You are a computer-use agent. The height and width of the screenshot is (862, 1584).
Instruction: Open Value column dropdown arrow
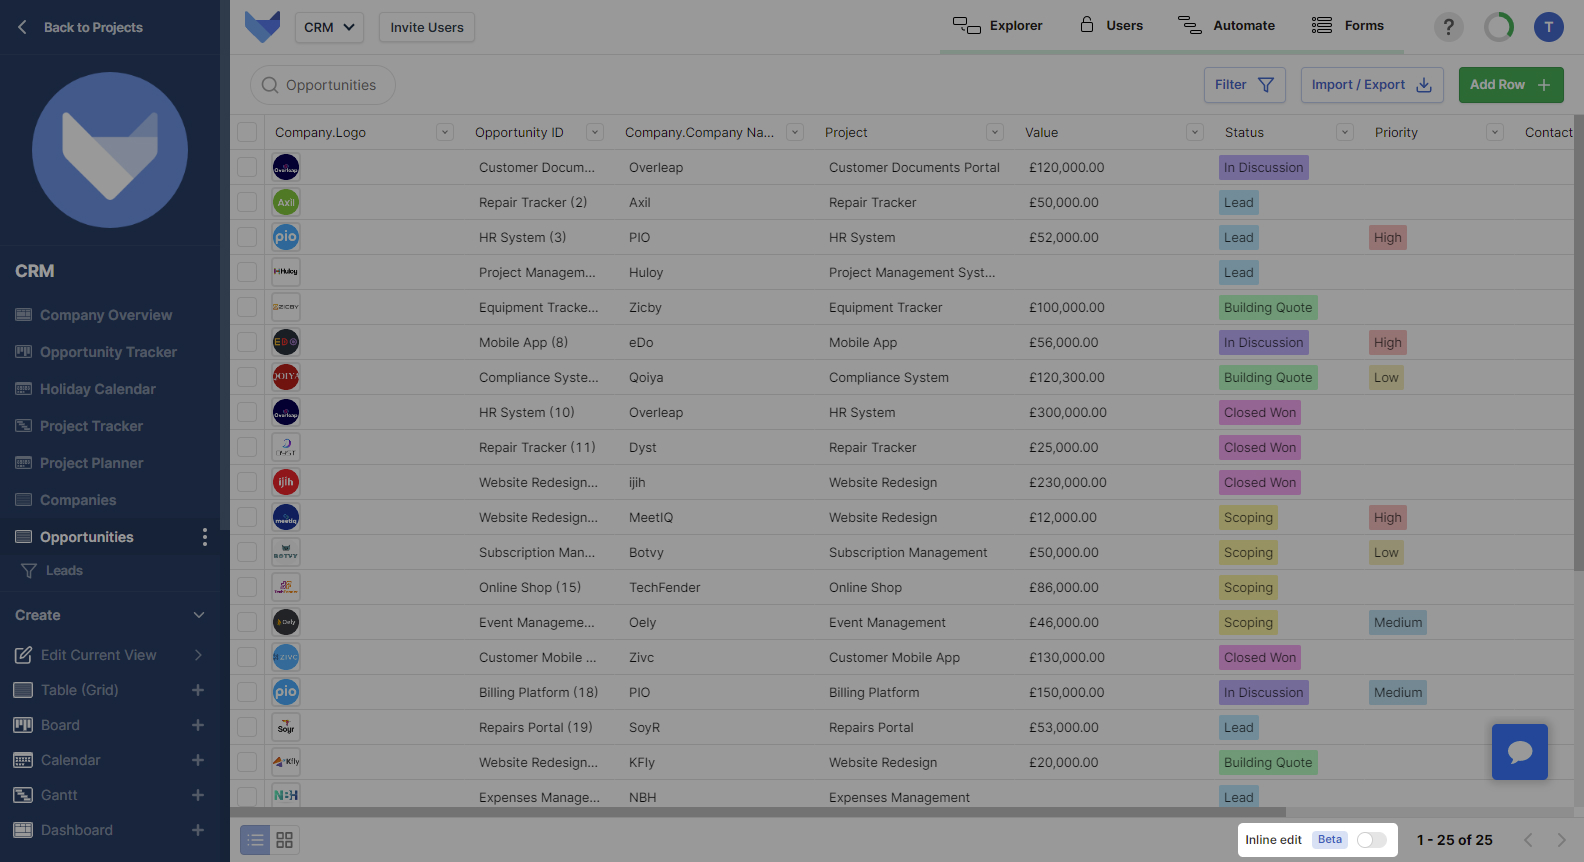tap(1195, 132)
